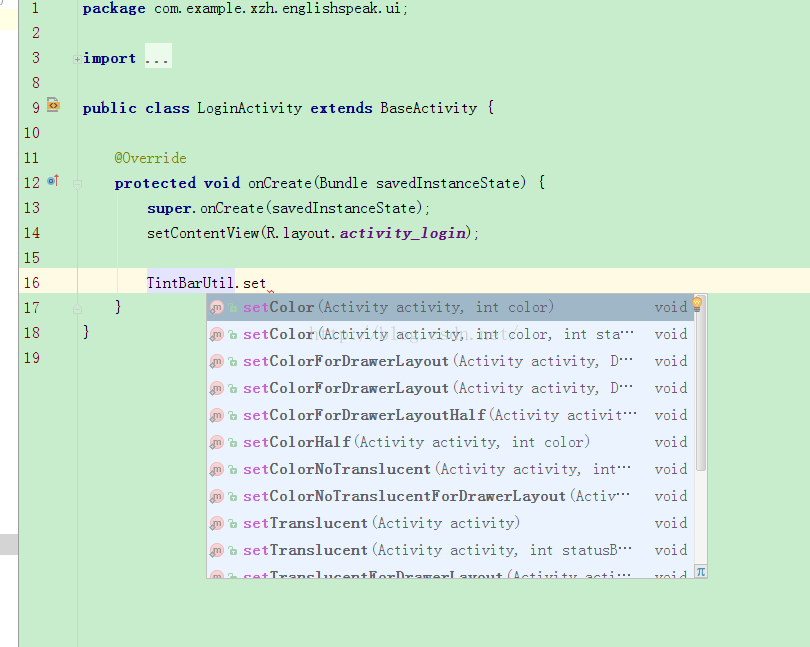Click fold end marker at line 17
The width and height of the screenshot is (810, 647).
coord(77,309)
